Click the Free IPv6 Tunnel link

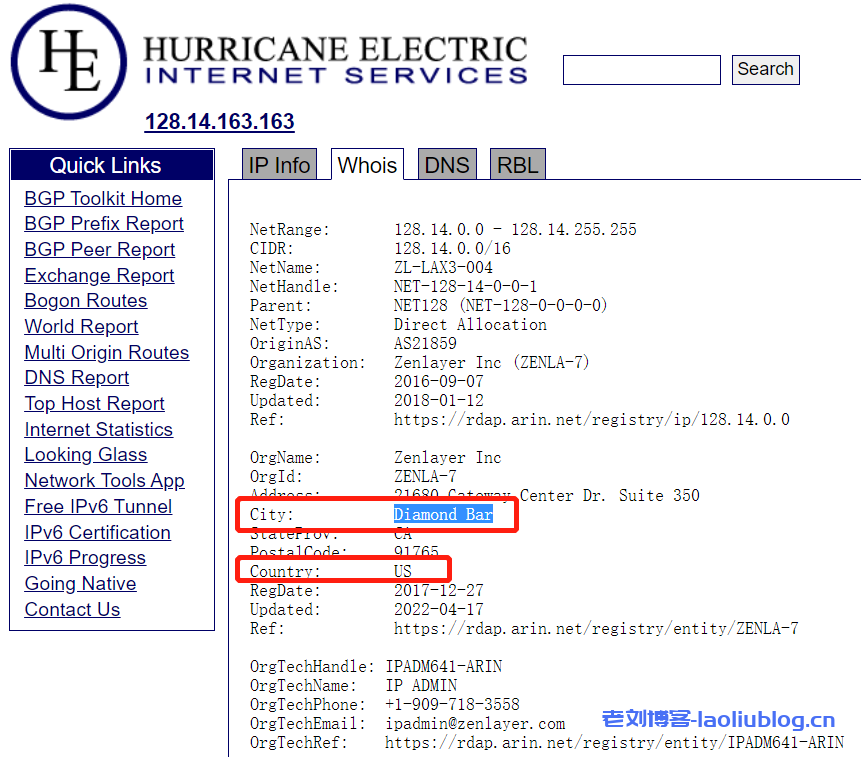[98, 507]
